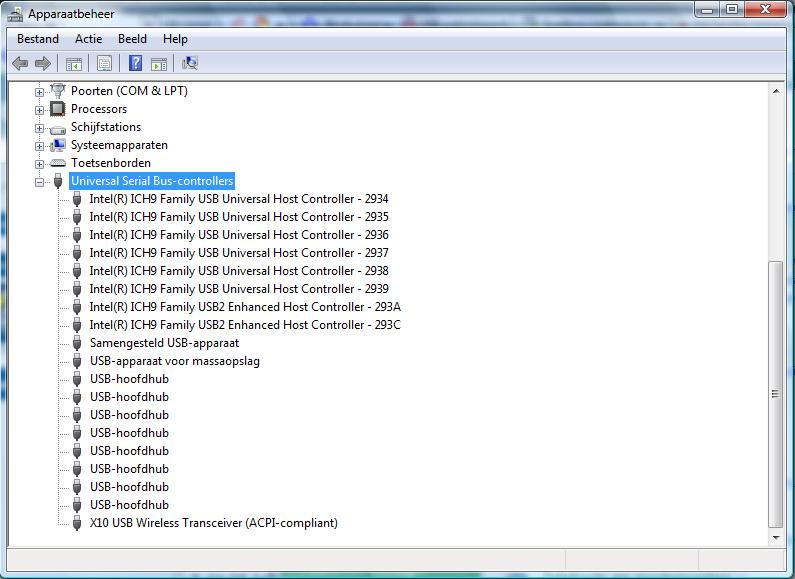Select Universal Host Controller - 2939
This screenshot has height=579, width=795.
pos(239,289)
